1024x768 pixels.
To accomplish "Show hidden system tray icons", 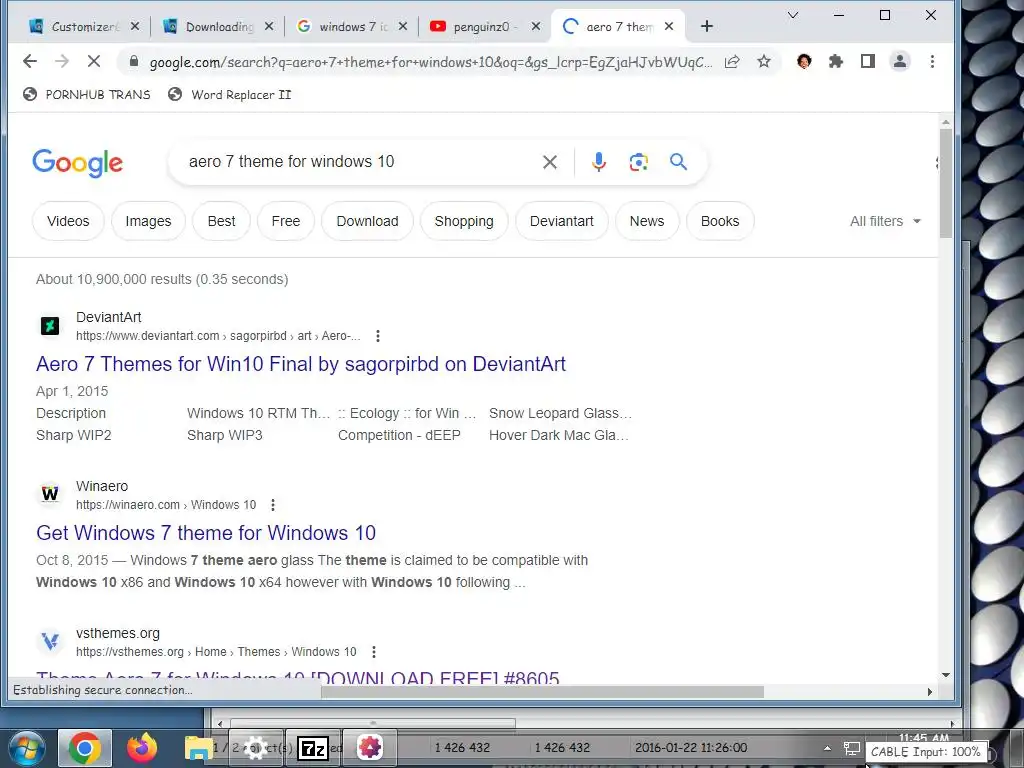I will pos(827,748).
